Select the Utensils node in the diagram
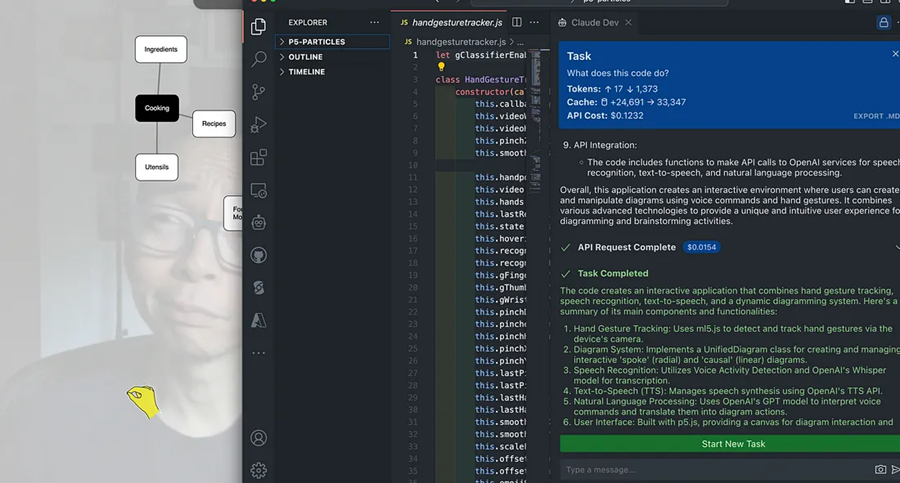The height and width of the screenshot is (483, 900). pos(157,167)
